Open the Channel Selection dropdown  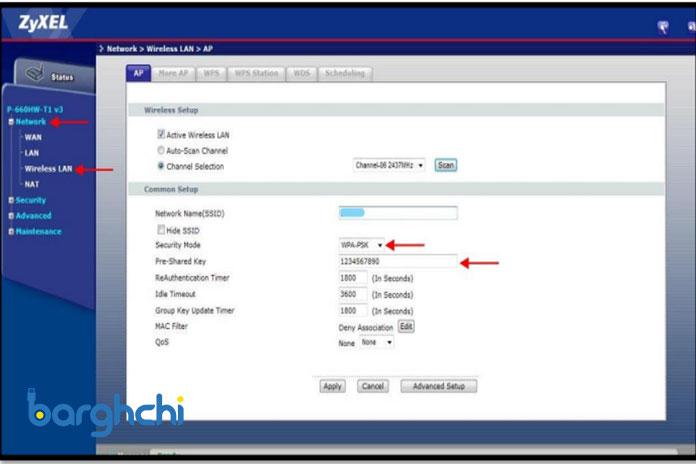coord(390,166)
